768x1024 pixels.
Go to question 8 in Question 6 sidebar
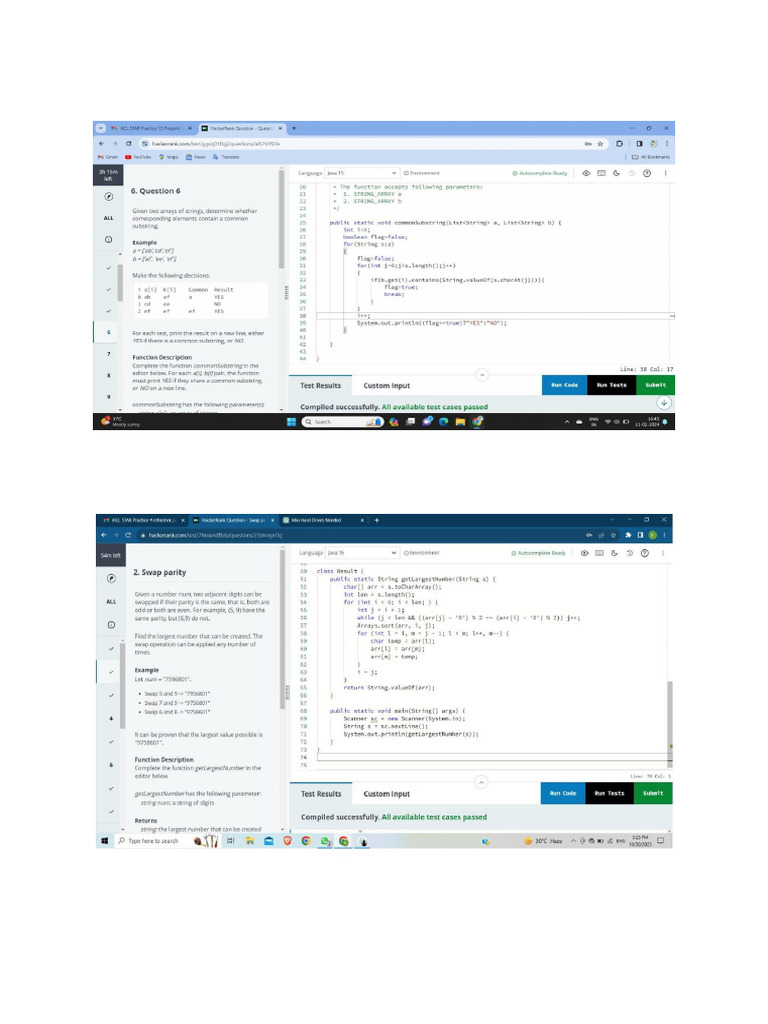point(108,376)
